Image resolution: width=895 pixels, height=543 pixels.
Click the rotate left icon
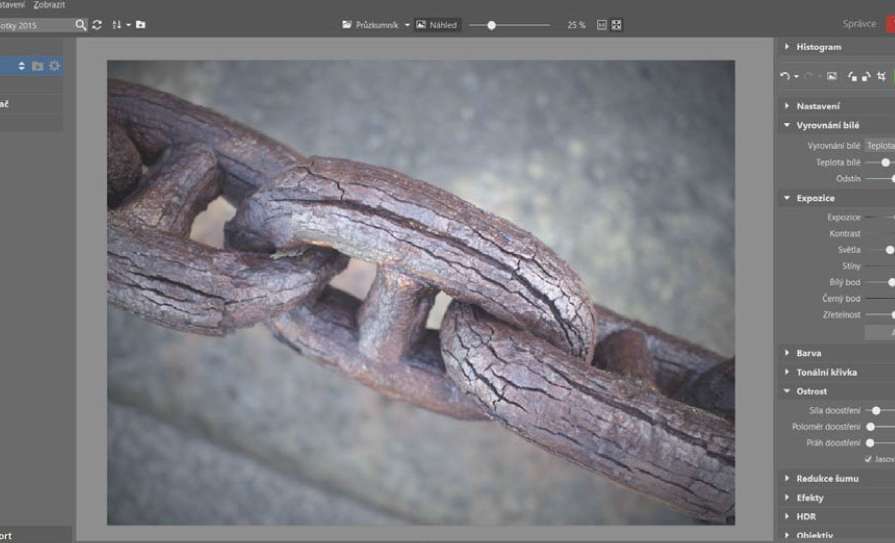(x=852, y=76)
